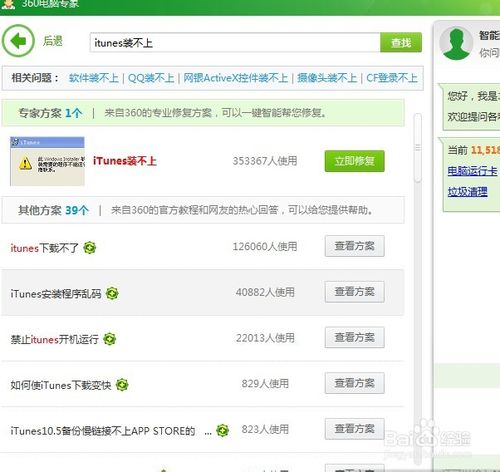Image resolution: width=500 pixels, height=472 pixels.
Task: Click the 其他方案 39个 section header
Action: click(x=203, y=210)
